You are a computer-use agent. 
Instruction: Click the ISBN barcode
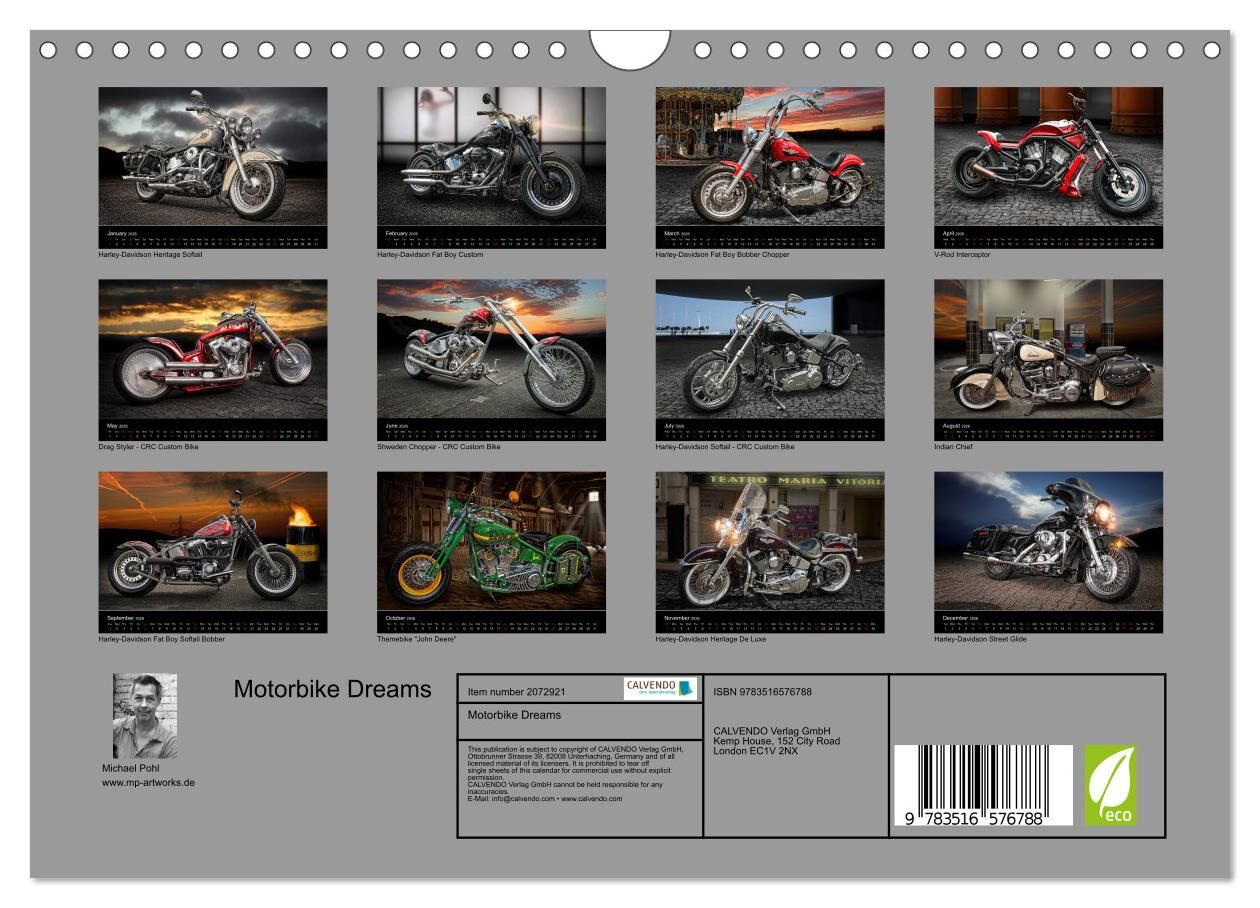tap(982, 786)
